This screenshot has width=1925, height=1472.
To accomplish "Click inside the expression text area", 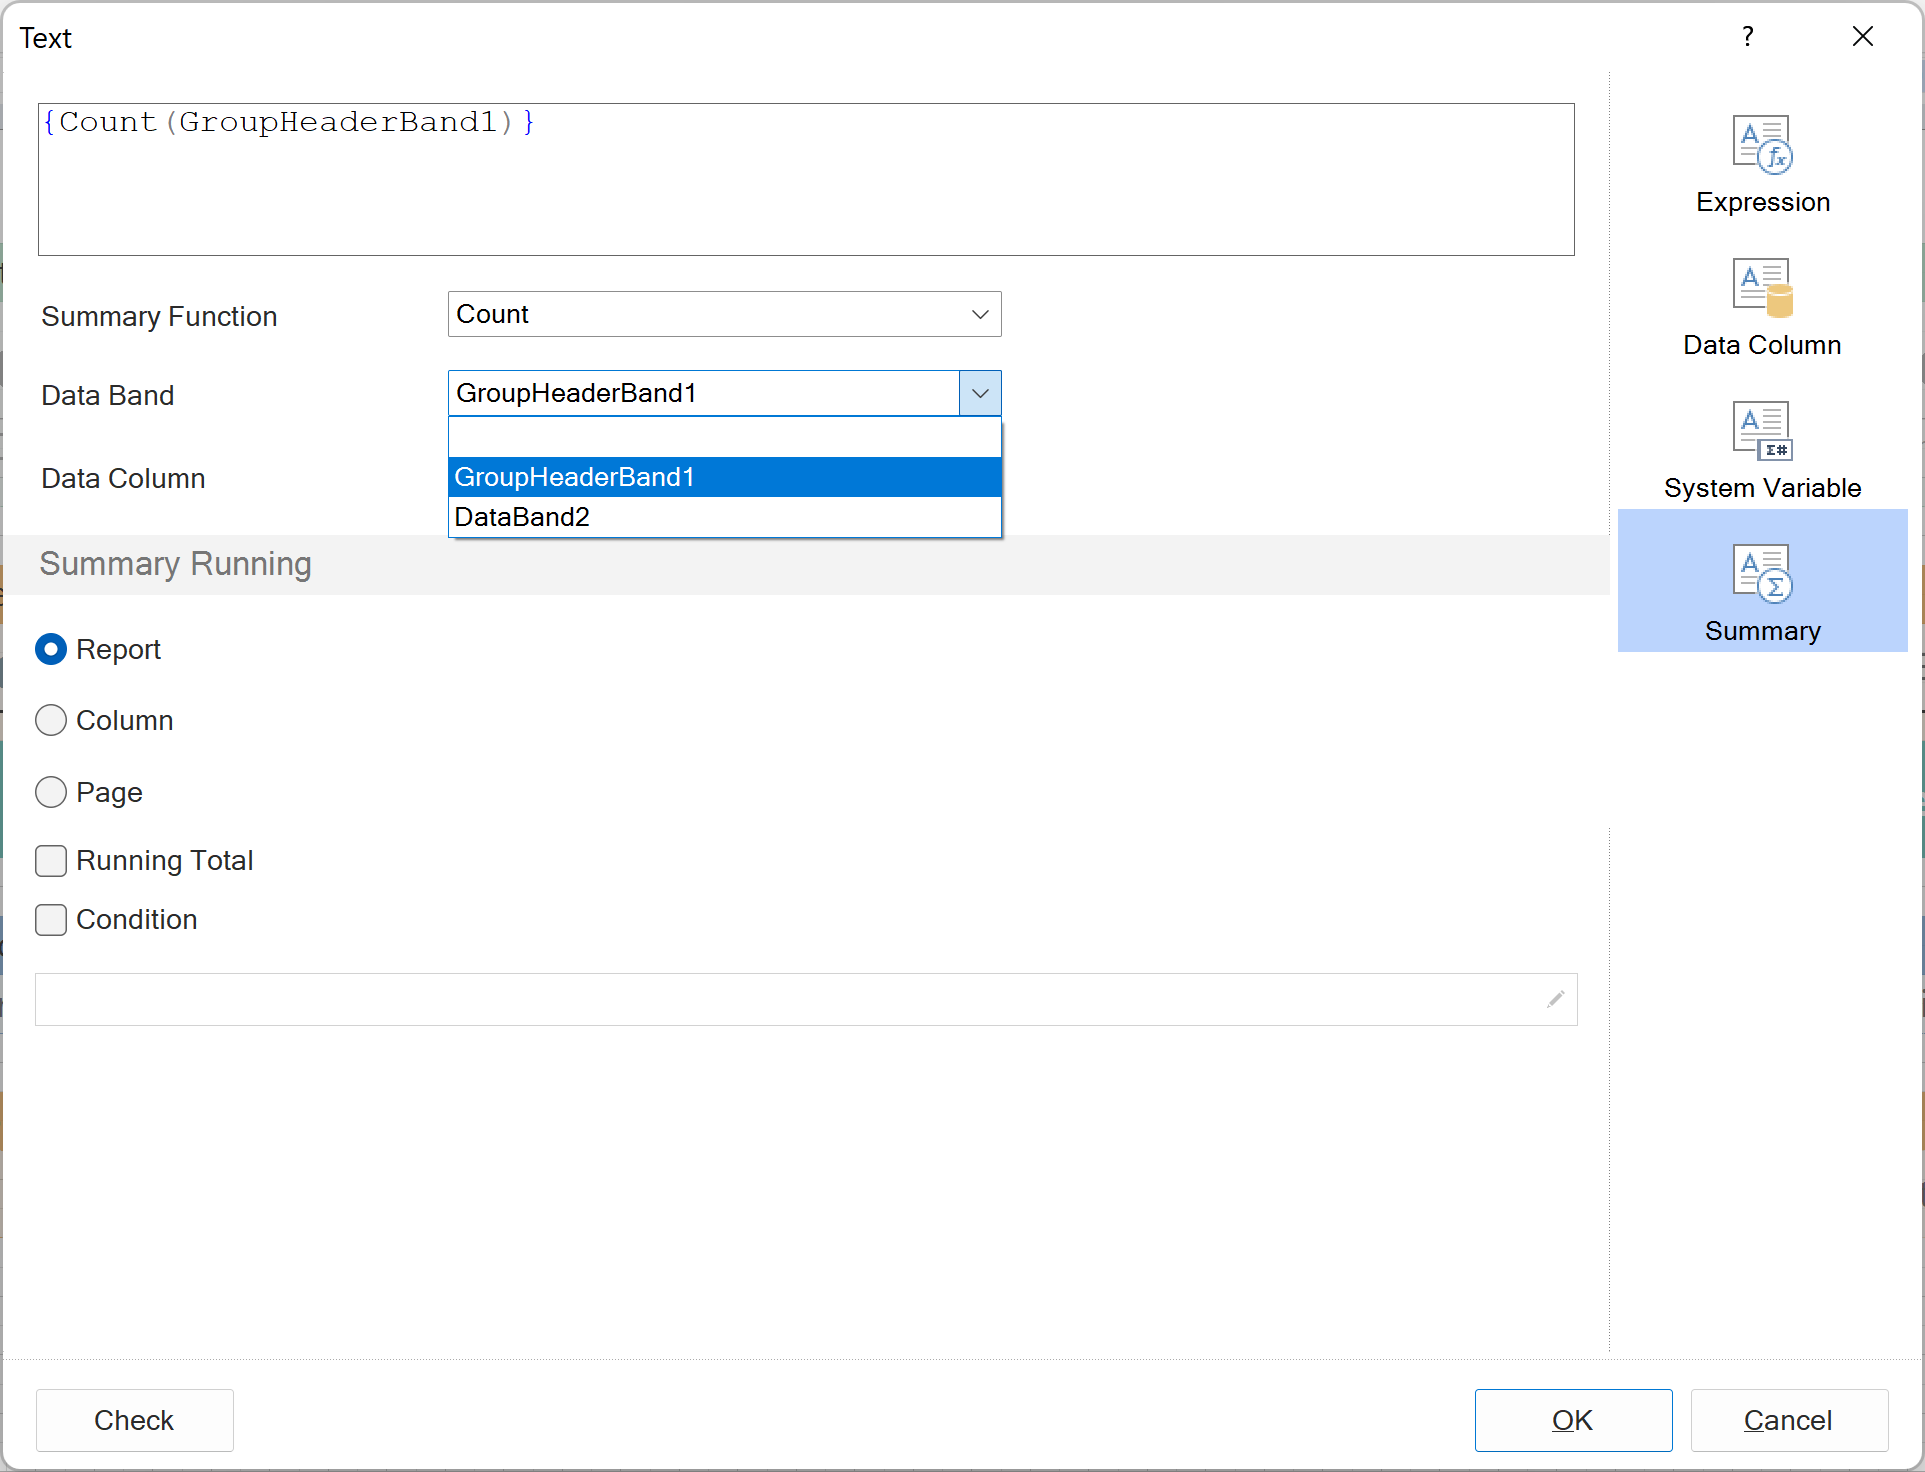I will 806,179.
